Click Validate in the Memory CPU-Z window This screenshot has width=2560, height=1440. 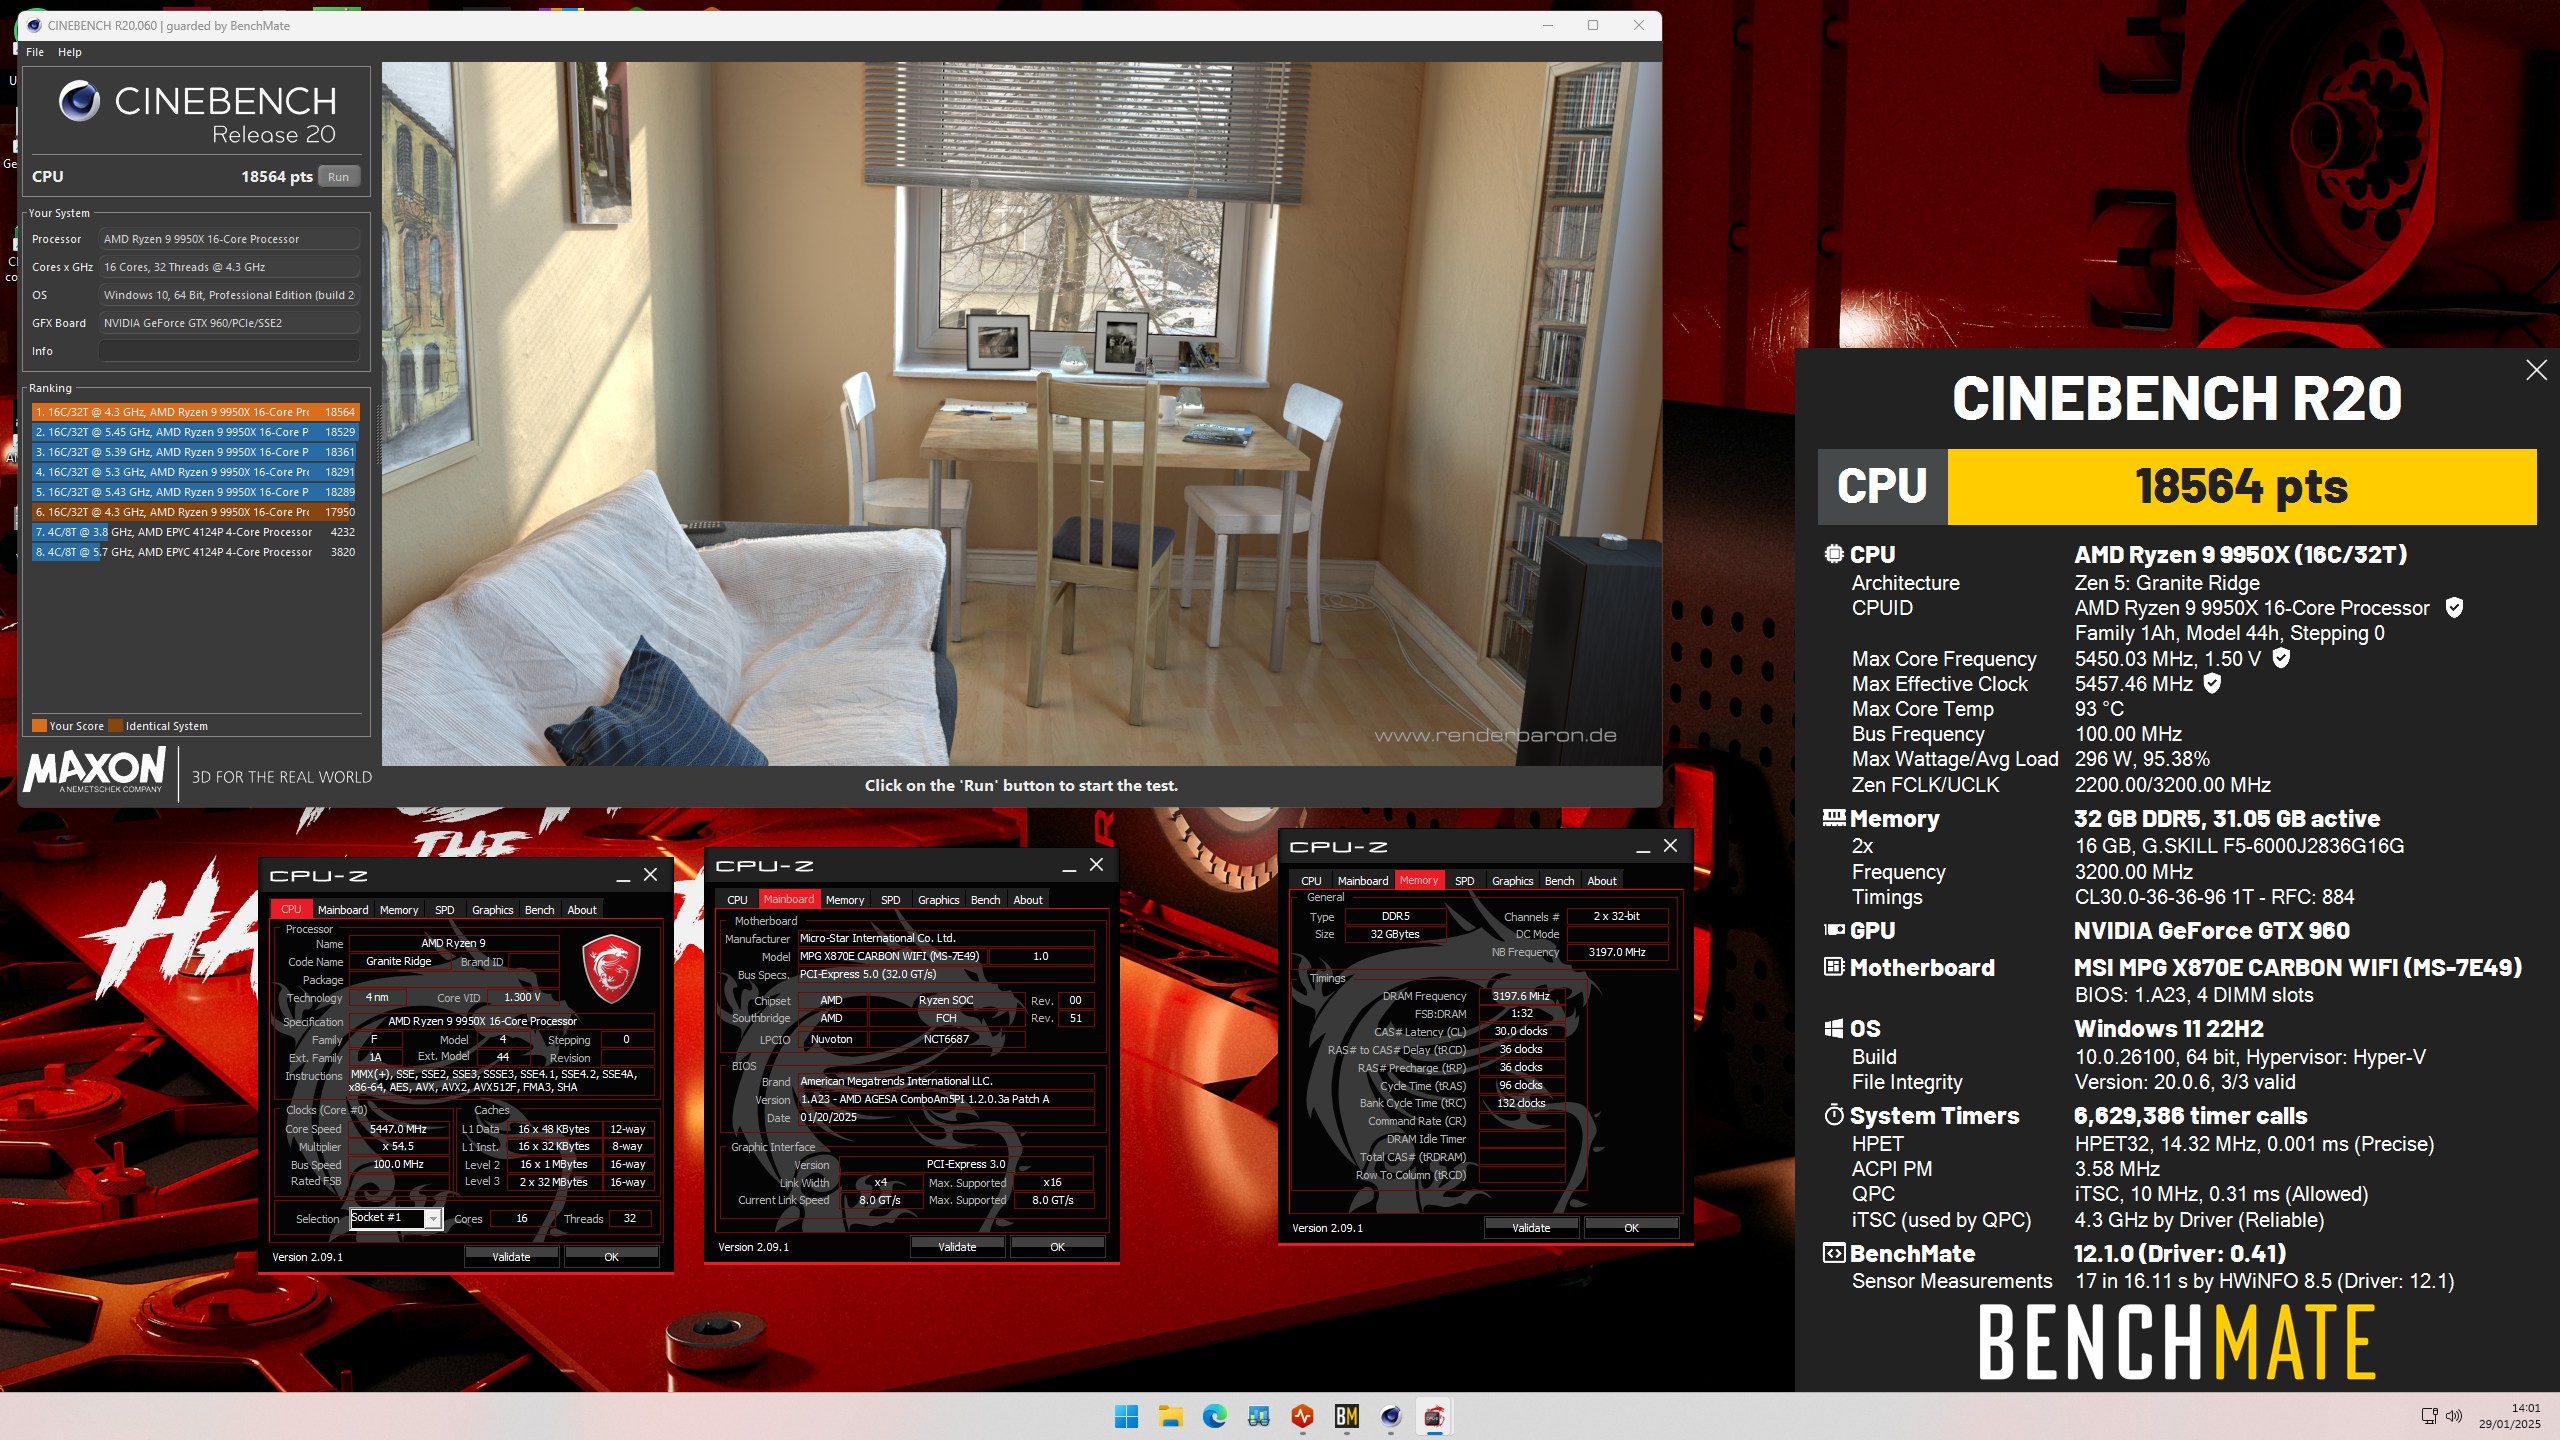(1531, 1228)
